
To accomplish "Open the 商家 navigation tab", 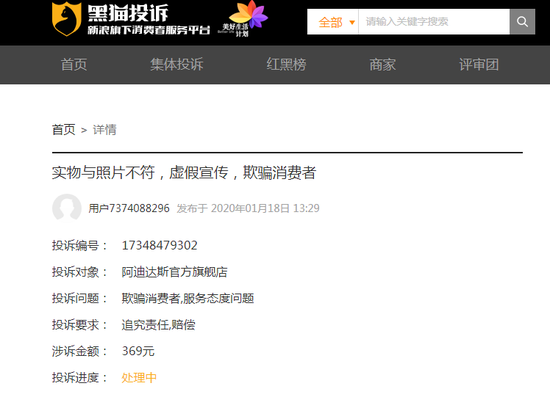I will [382, 65].
